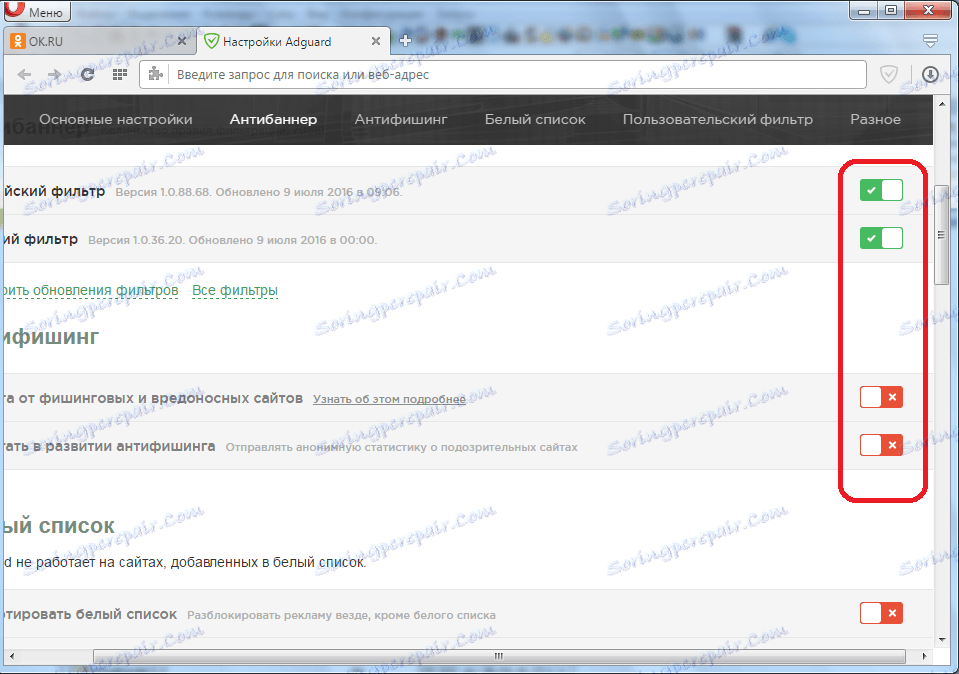Click text 'Разблокировать рекламу везде, кроме белого списка'
Viewport: 959px width, 674px height.
coord(341,615)
